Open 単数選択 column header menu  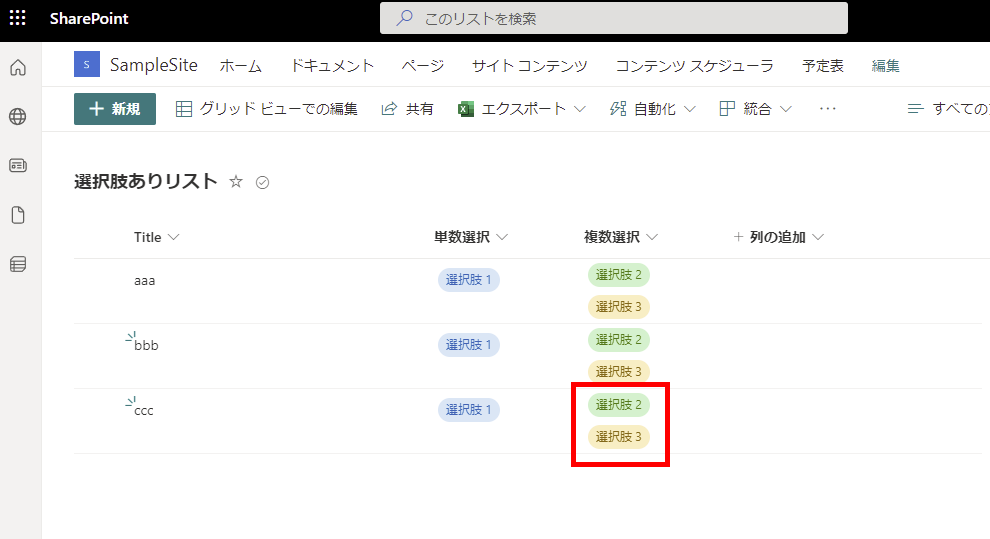tap(470, 237)
